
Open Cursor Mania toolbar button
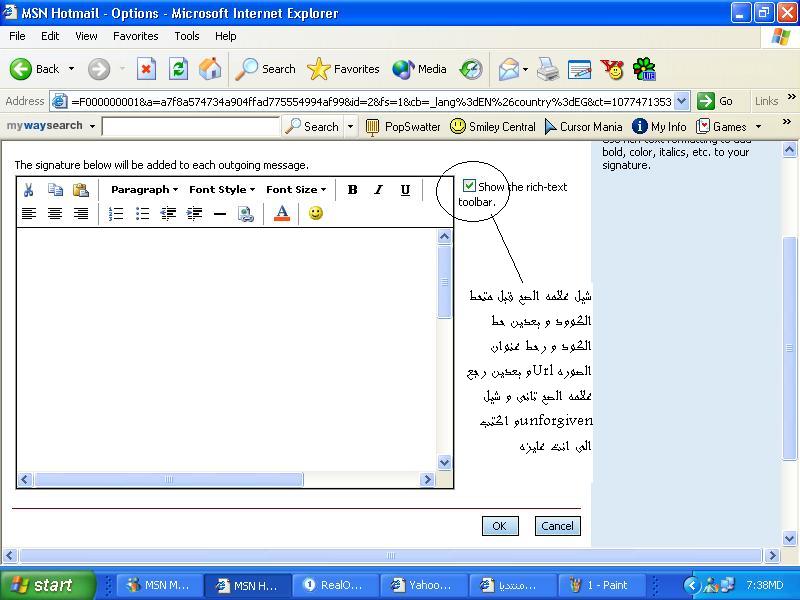click(583, 126)
